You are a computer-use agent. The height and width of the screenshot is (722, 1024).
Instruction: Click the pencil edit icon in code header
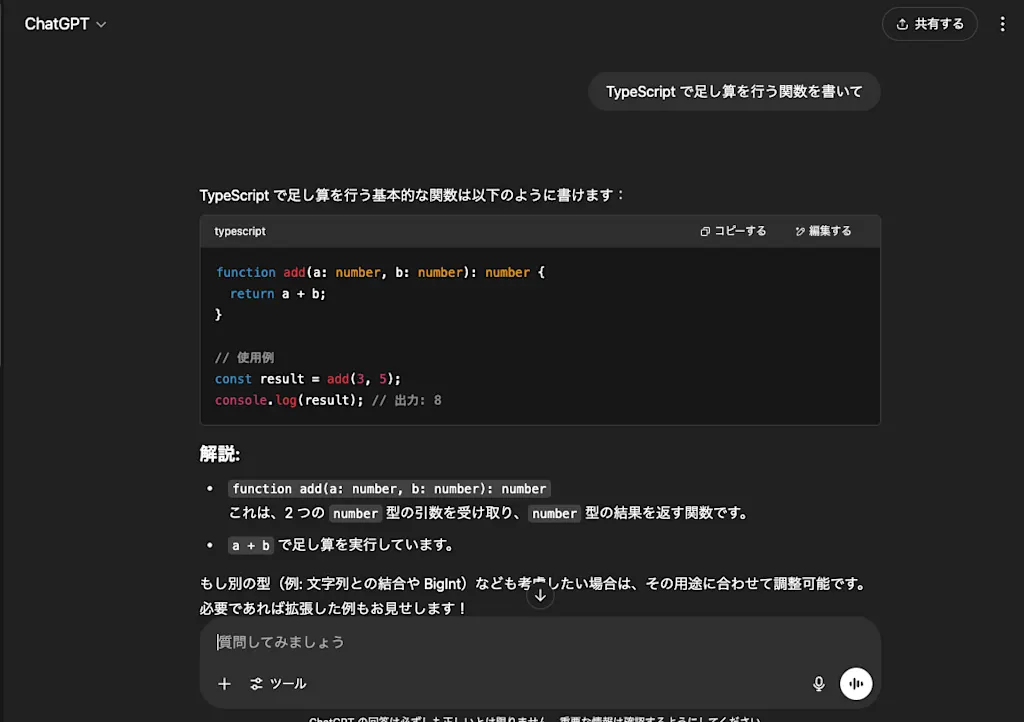click(799, 231)
